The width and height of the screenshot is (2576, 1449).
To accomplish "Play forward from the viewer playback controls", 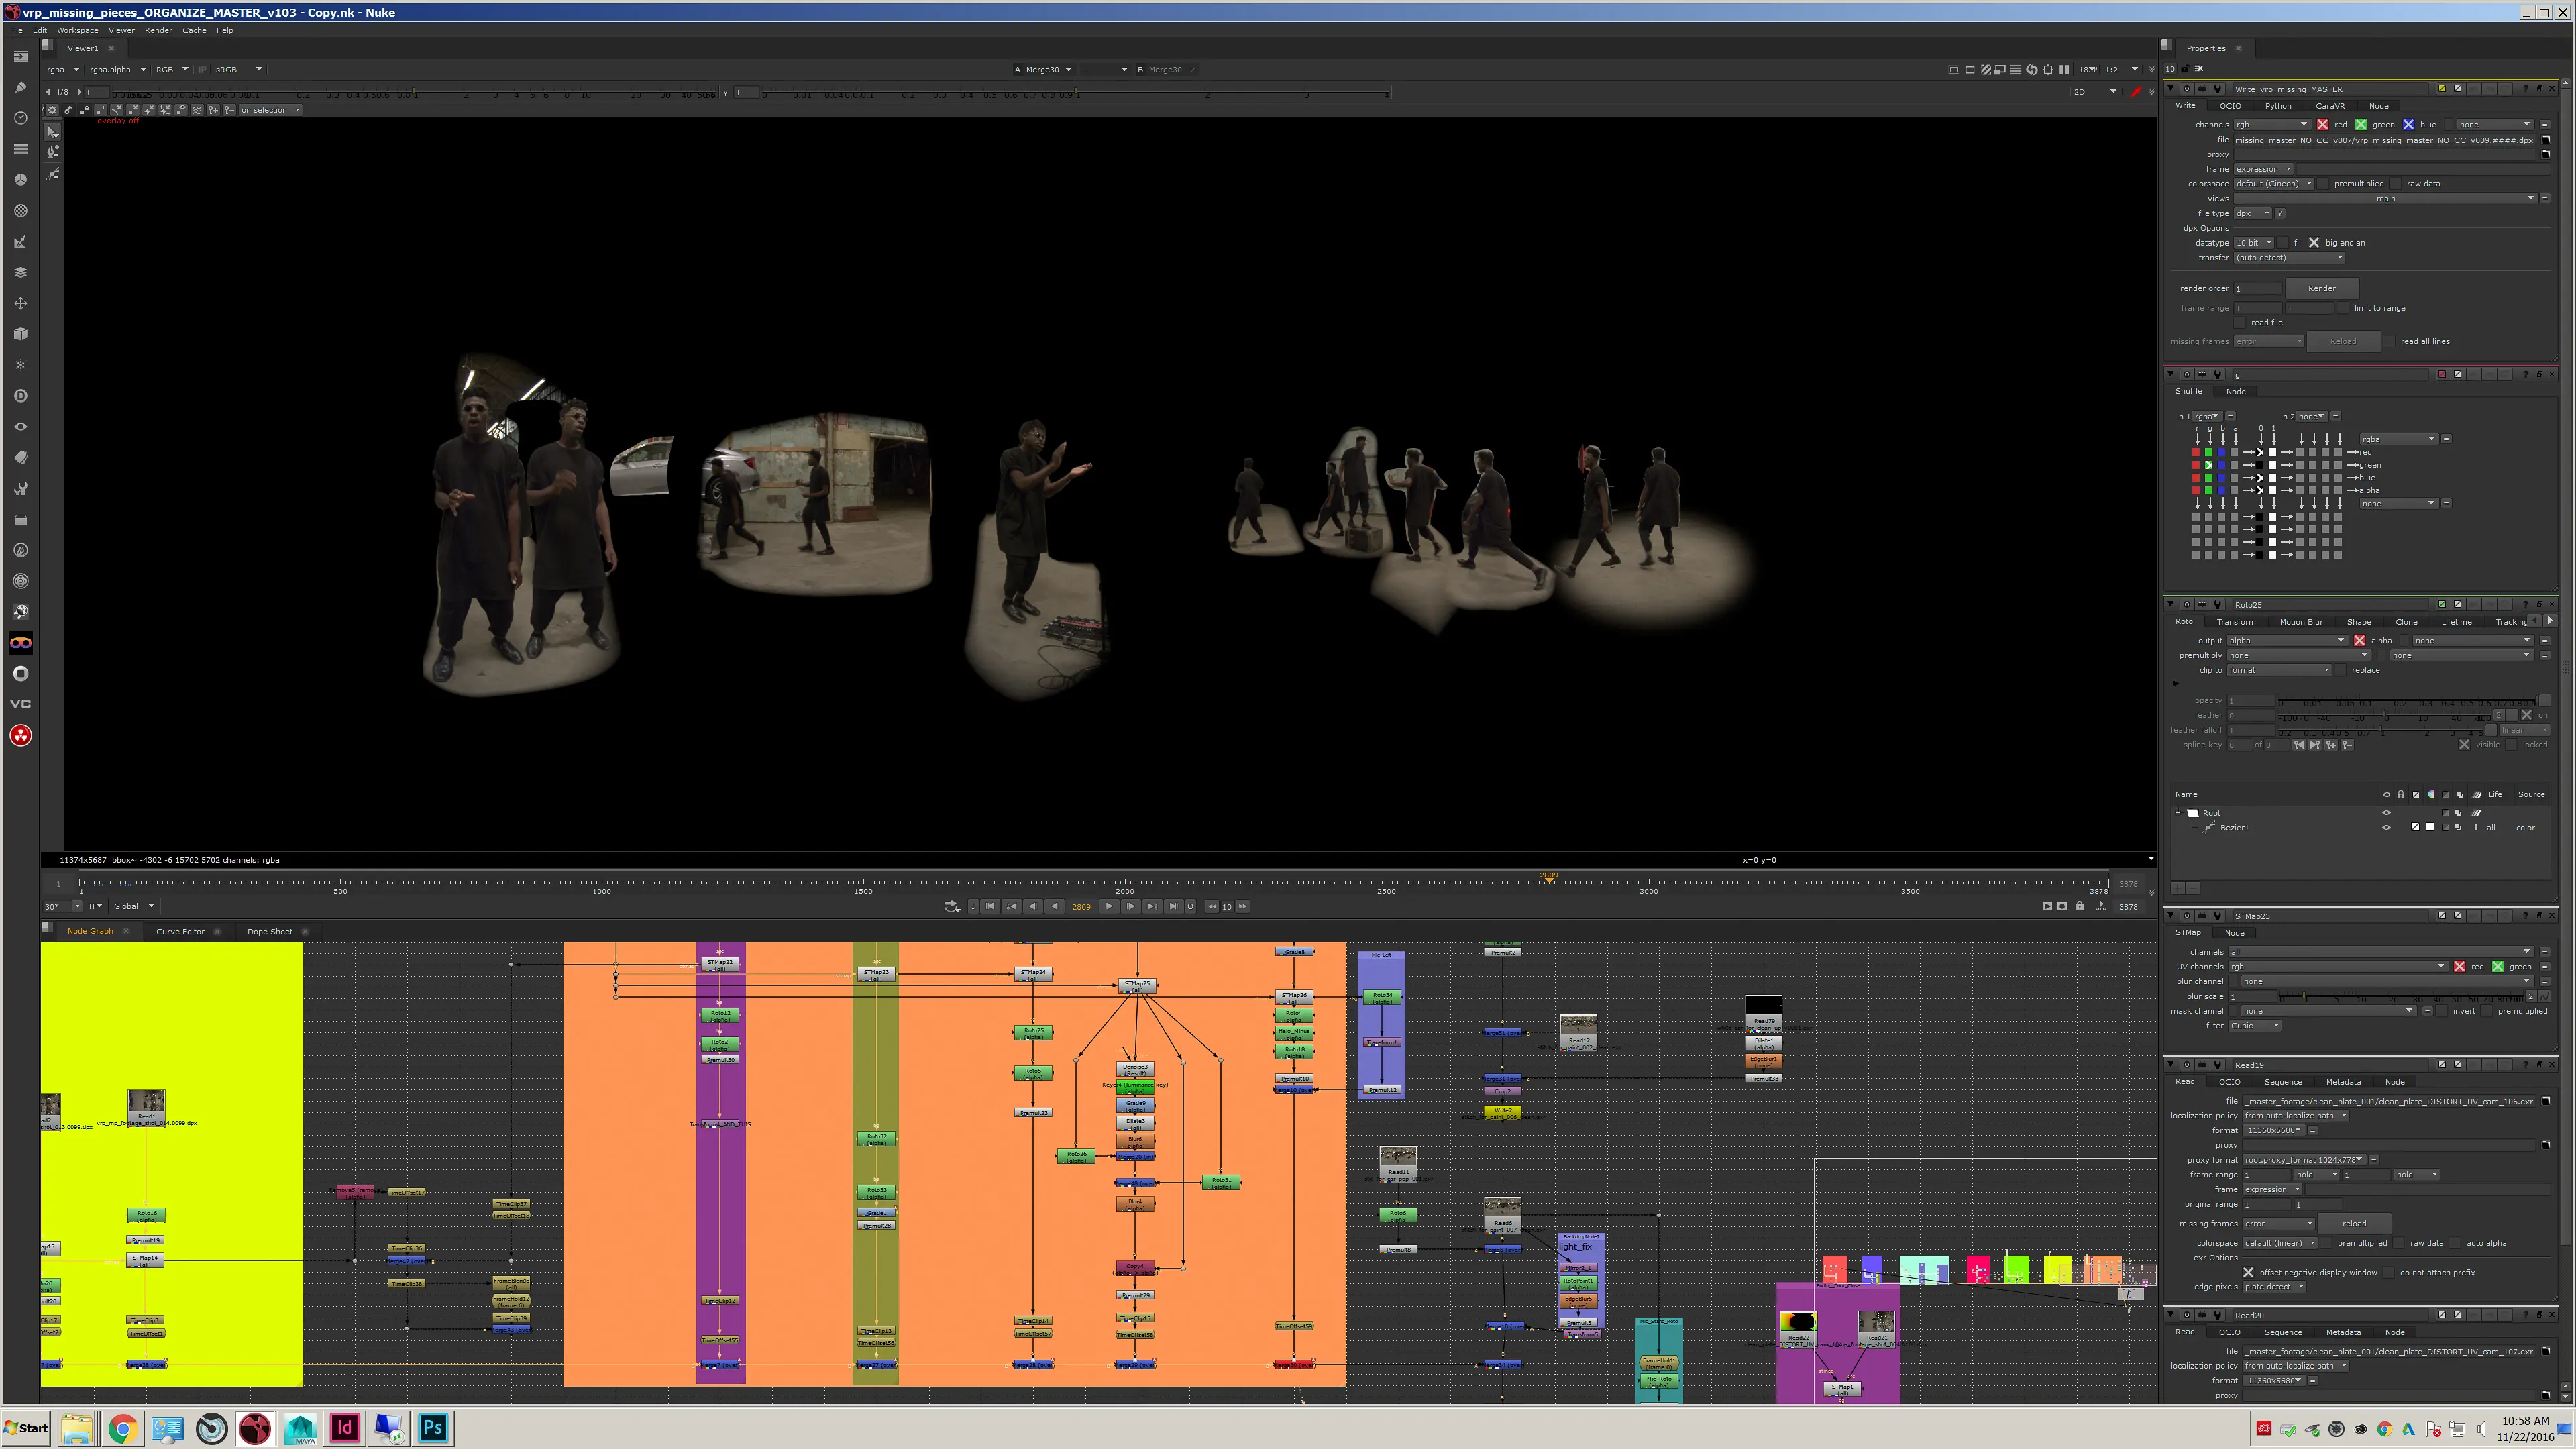I will click(x=1108, y=907).
